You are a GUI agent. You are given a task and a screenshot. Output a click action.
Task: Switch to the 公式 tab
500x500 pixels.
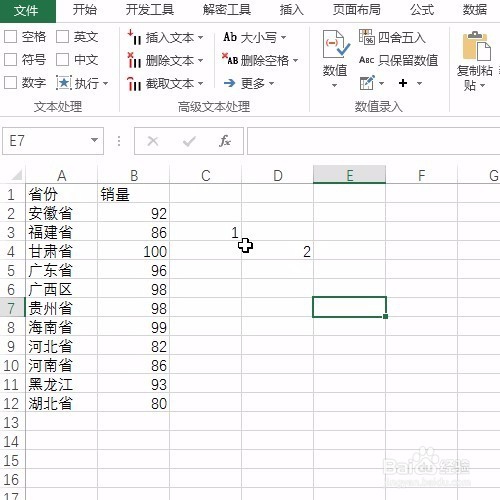coord(422,10)
